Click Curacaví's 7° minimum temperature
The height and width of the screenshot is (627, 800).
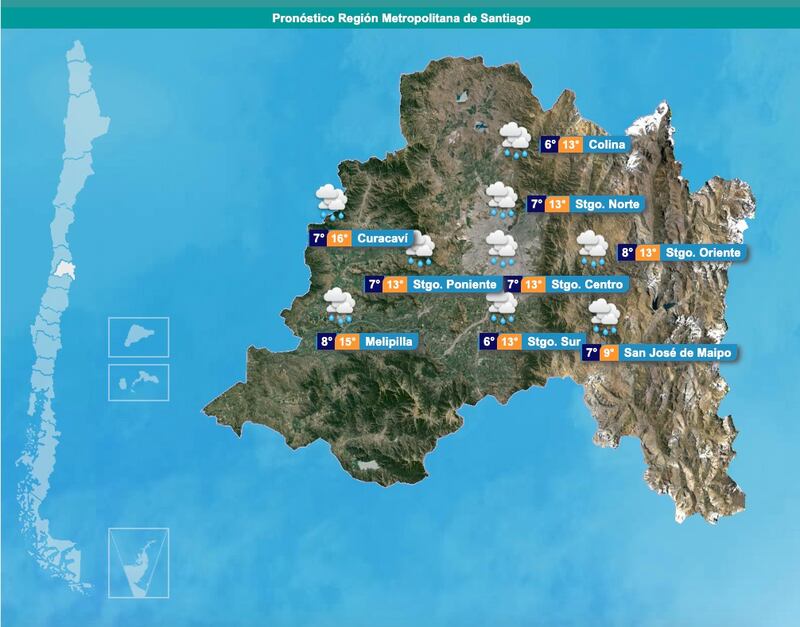pyautogui.click(x=318, y=238)
